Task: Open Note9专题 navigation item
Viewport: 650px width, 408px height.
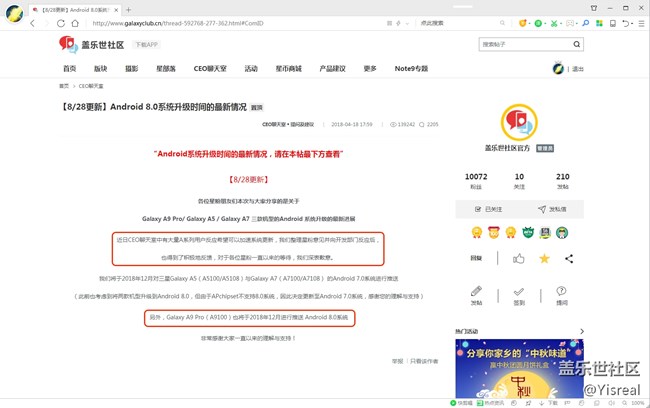Action: tap(411, 68)
